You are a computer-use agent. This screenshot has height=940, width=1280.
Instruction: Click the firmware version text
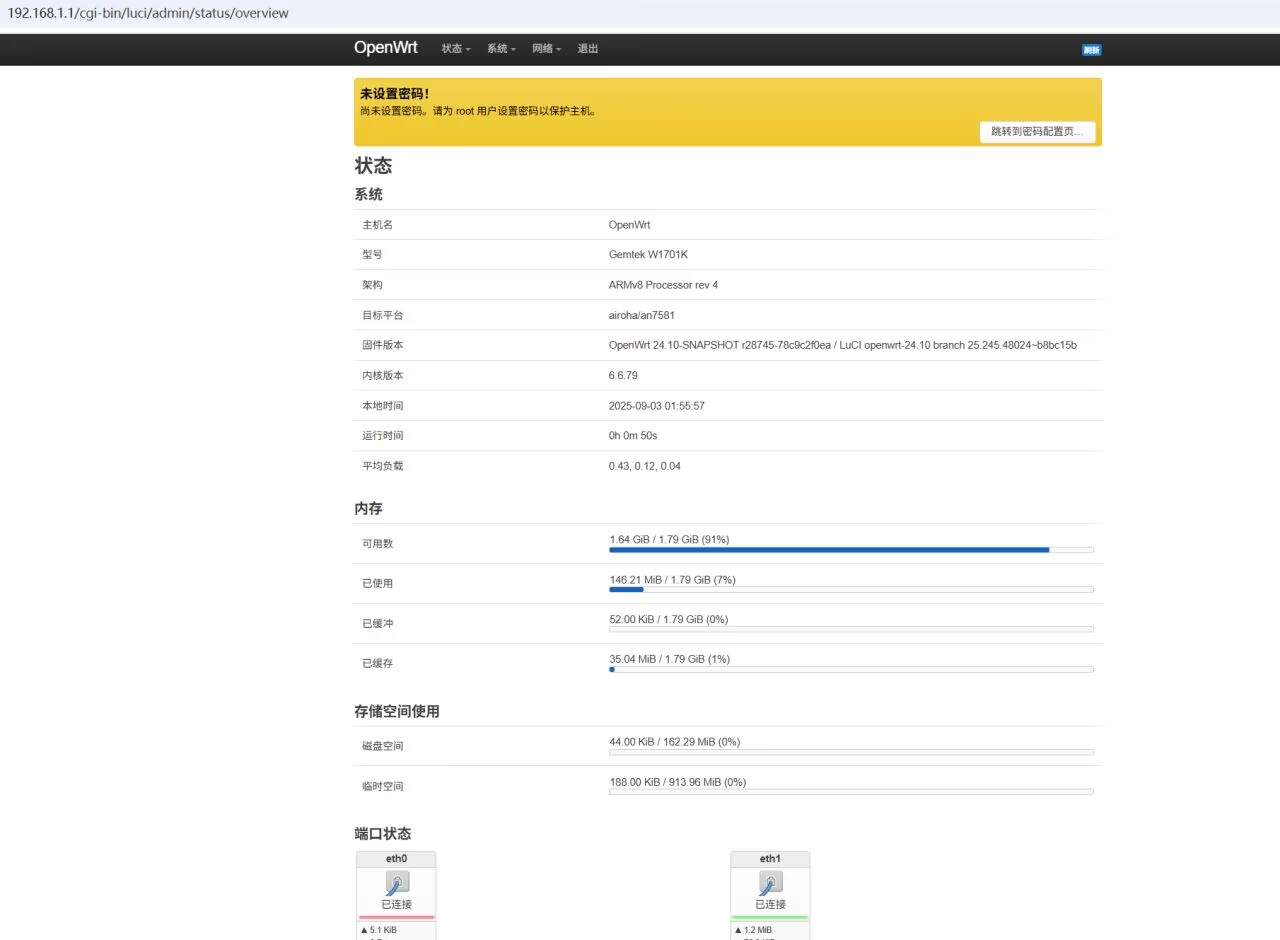click(843, 344)
